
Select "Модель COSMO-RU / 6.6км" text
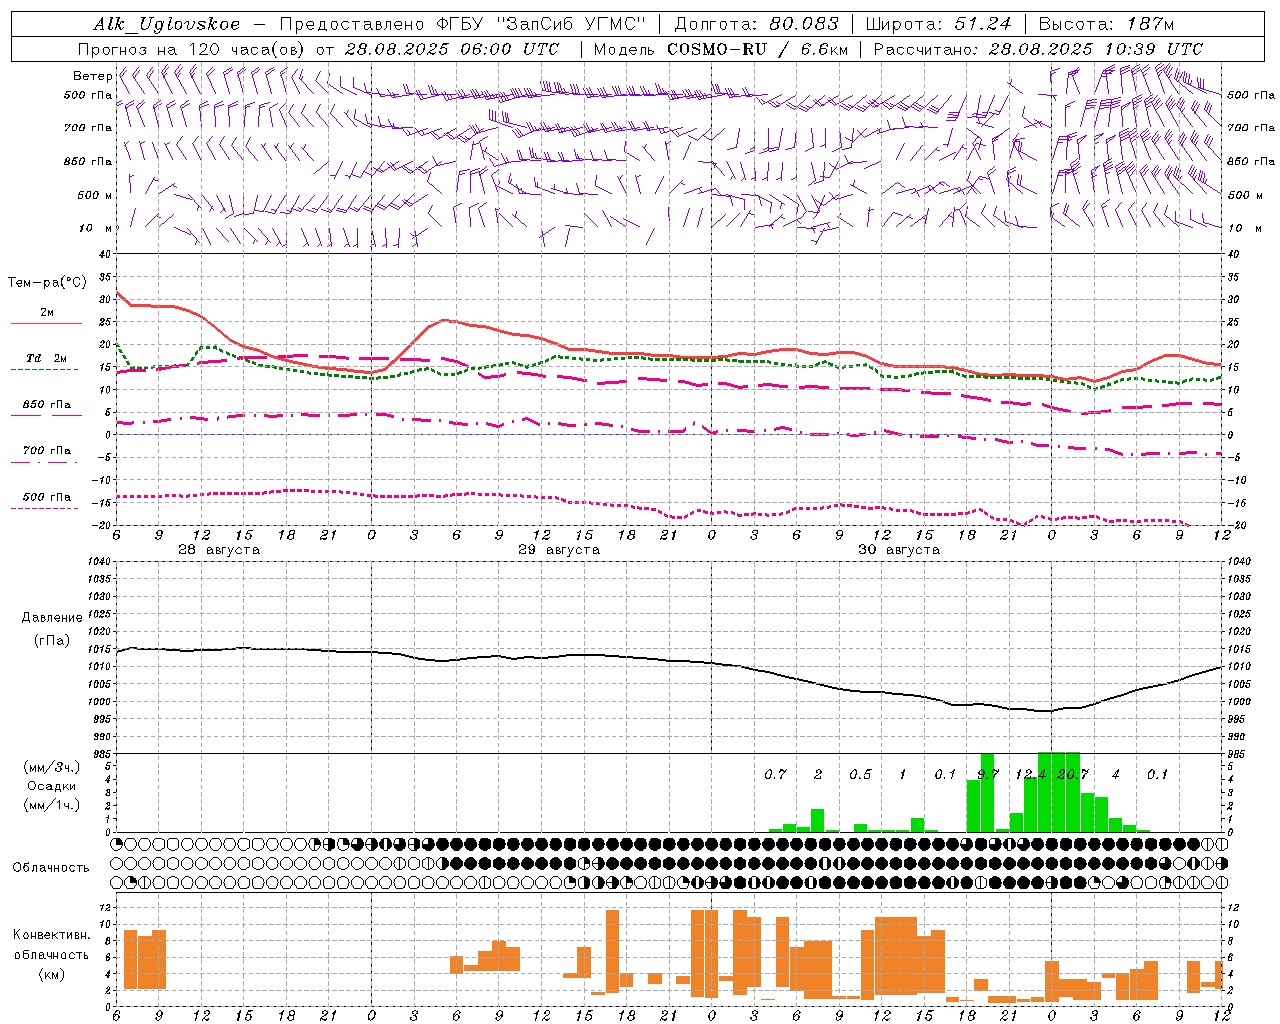(x=720, y=49)
